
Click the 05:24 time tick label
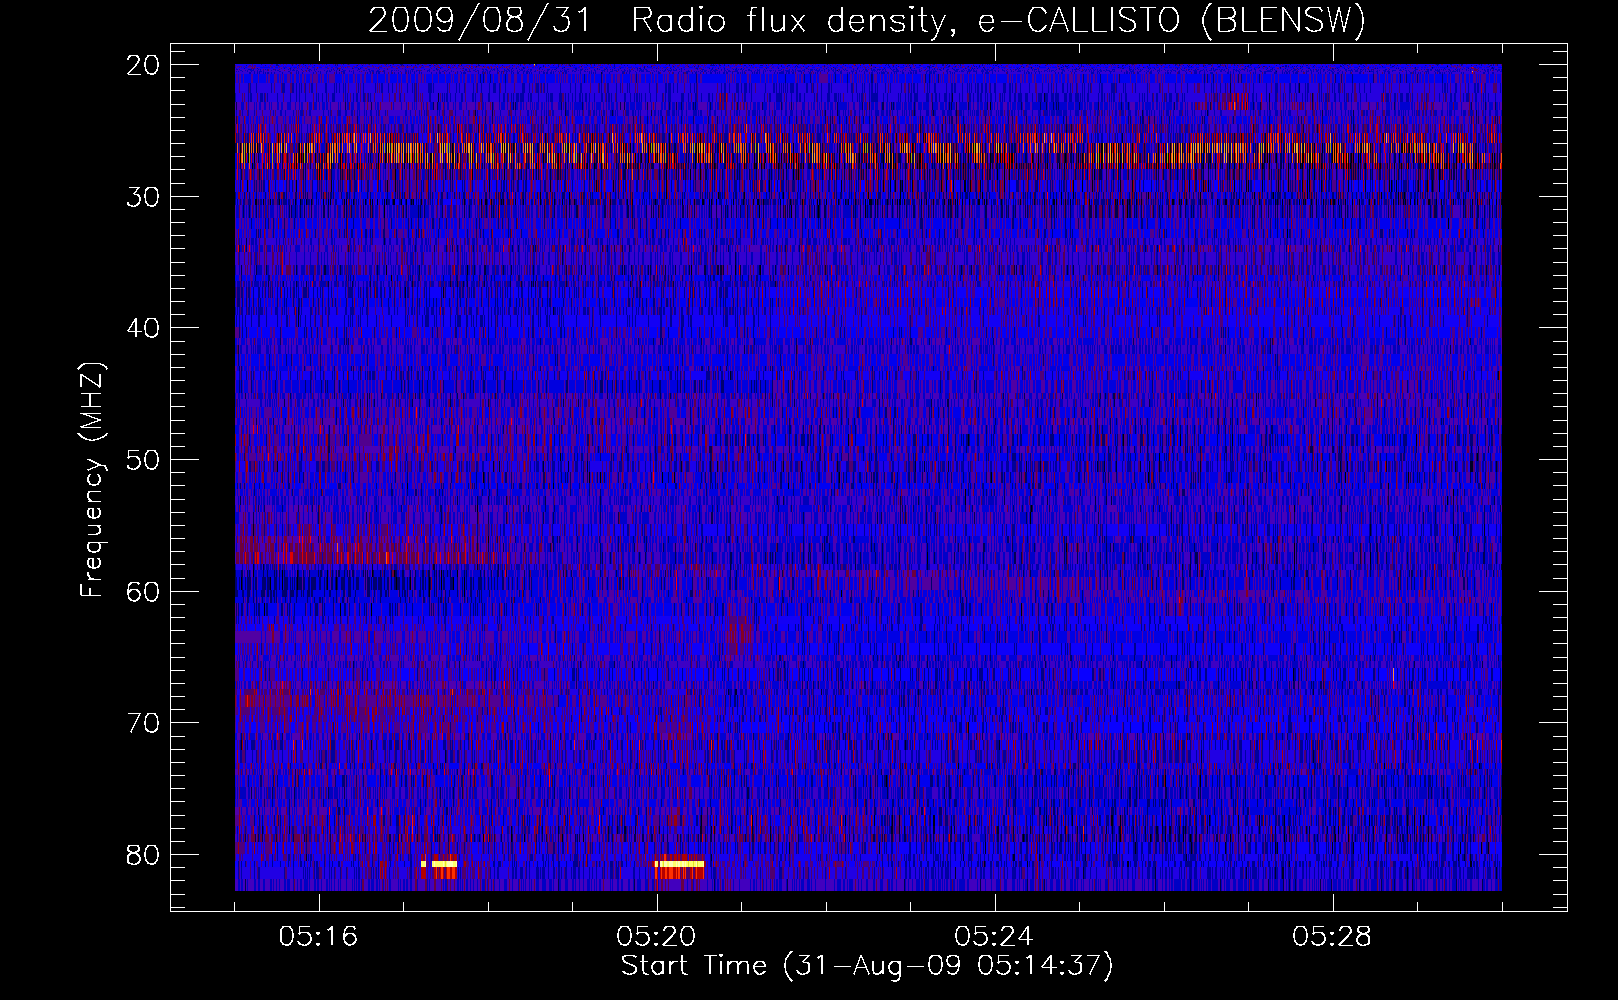pos(994,937)
